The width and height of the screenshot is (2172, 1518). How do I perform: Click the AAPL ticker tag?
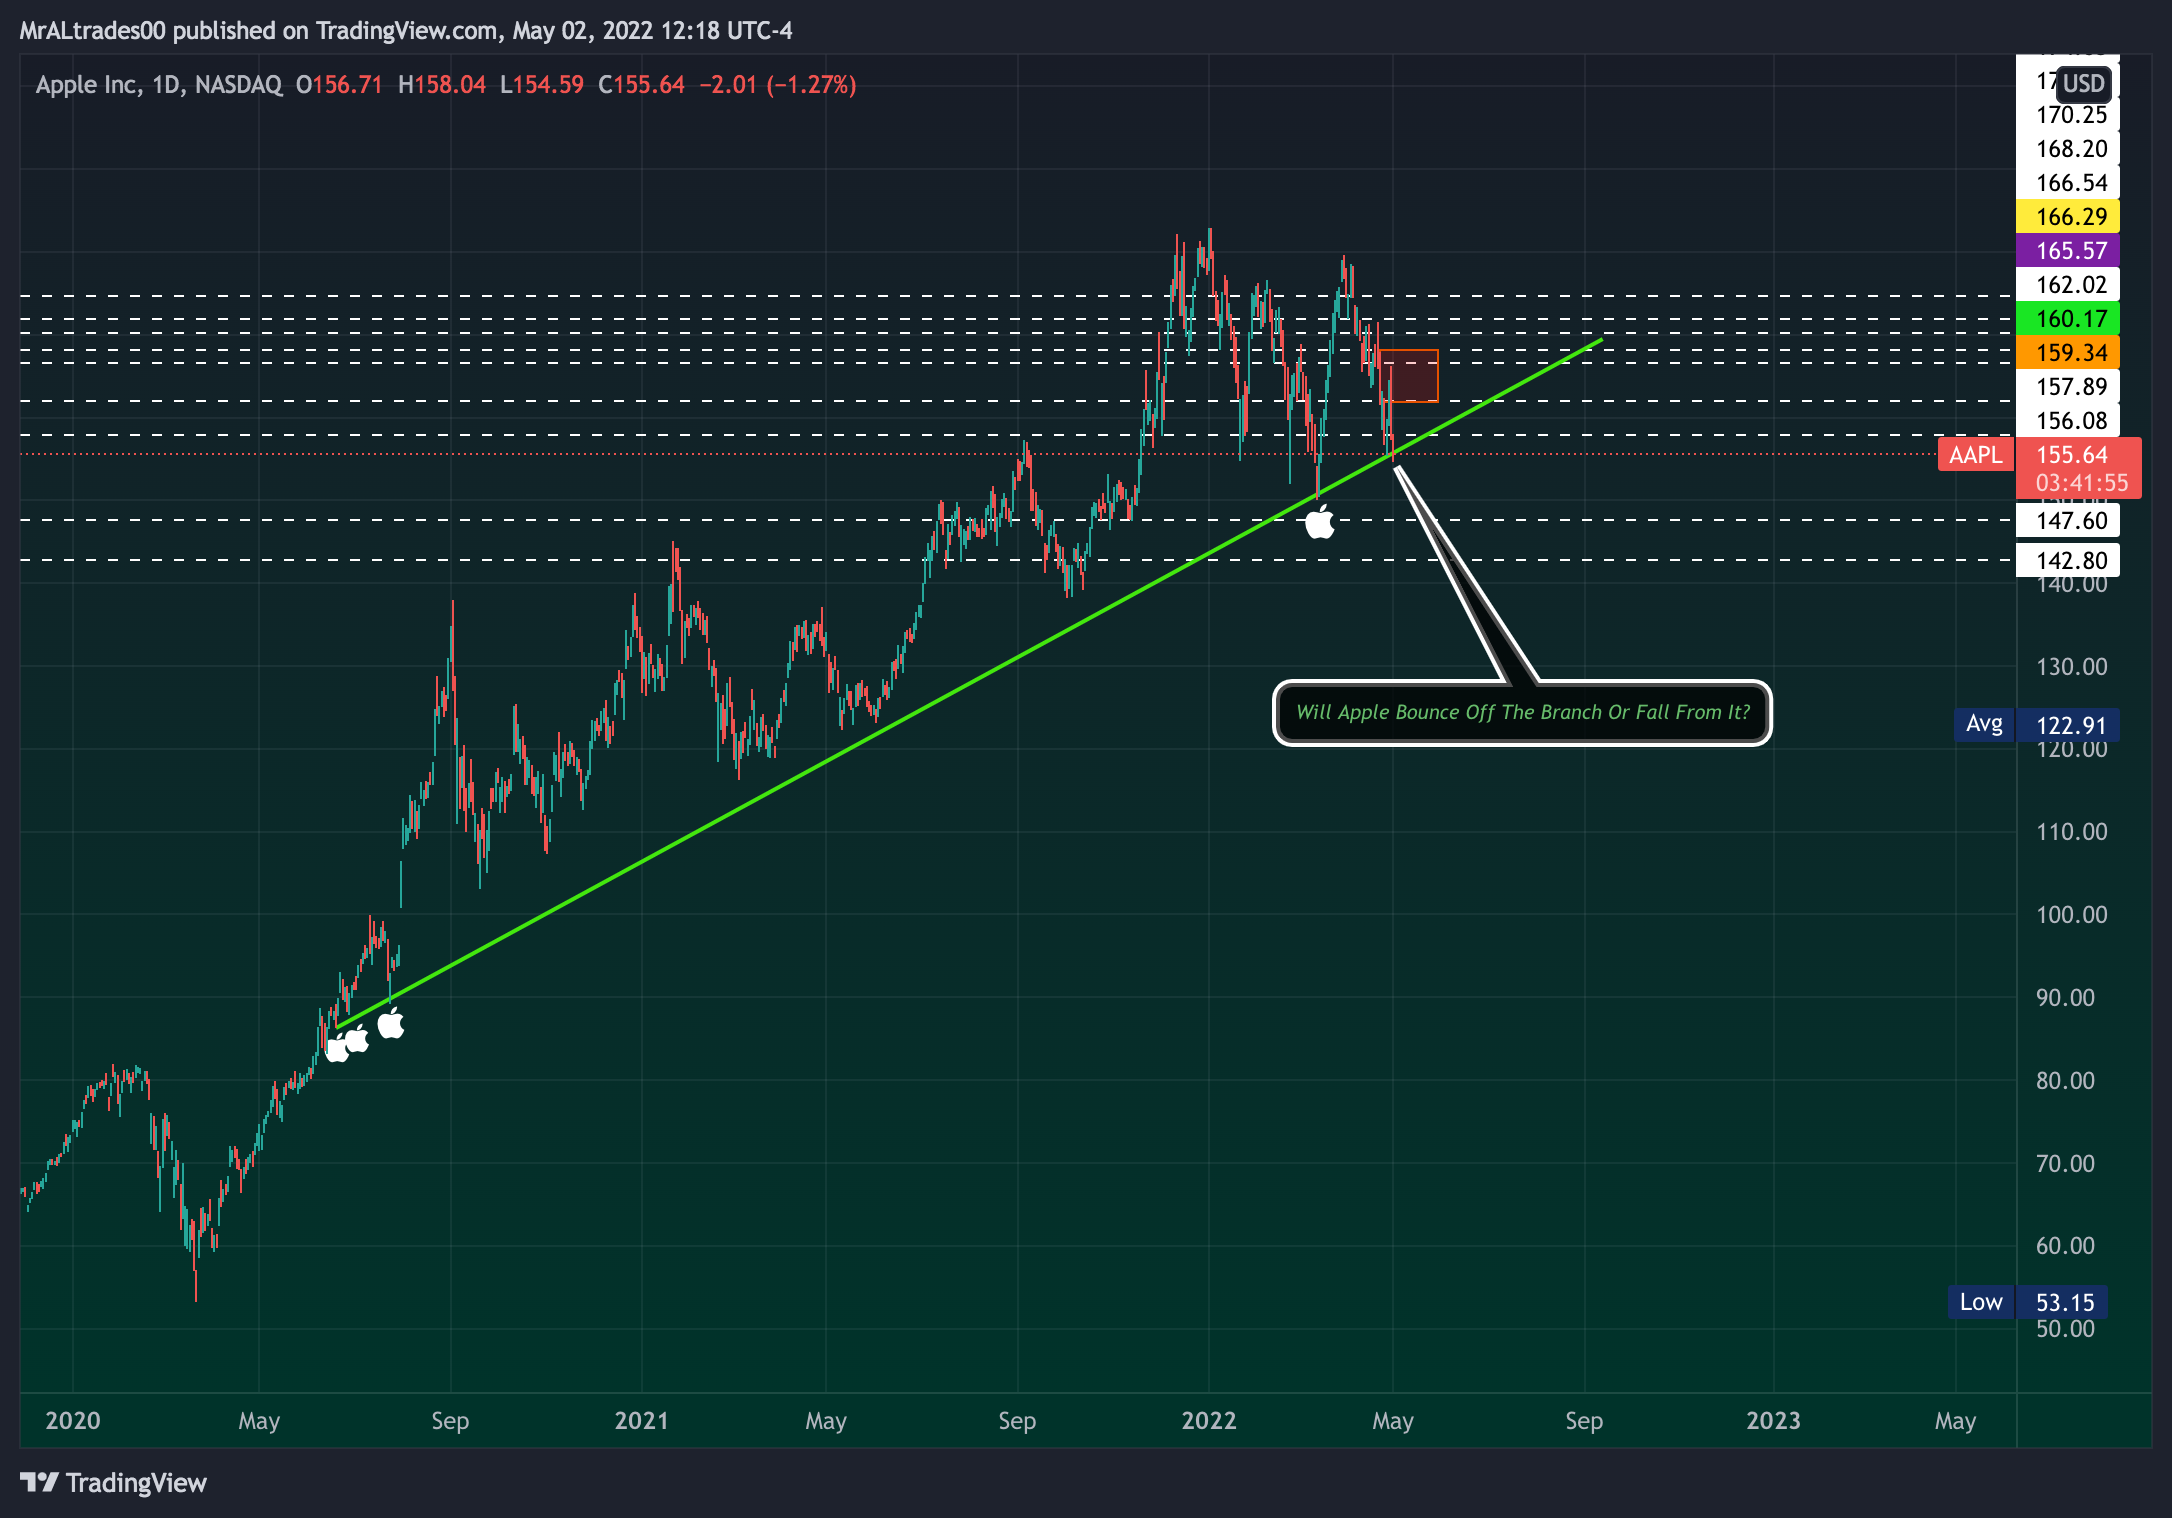[x=1976, y=455]
